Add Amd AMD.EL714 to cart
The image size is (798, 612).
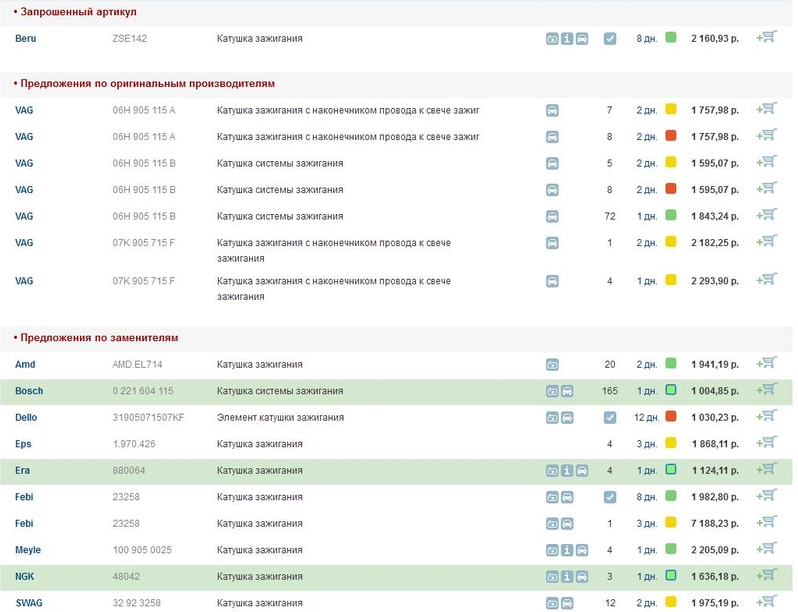point(766,363)
